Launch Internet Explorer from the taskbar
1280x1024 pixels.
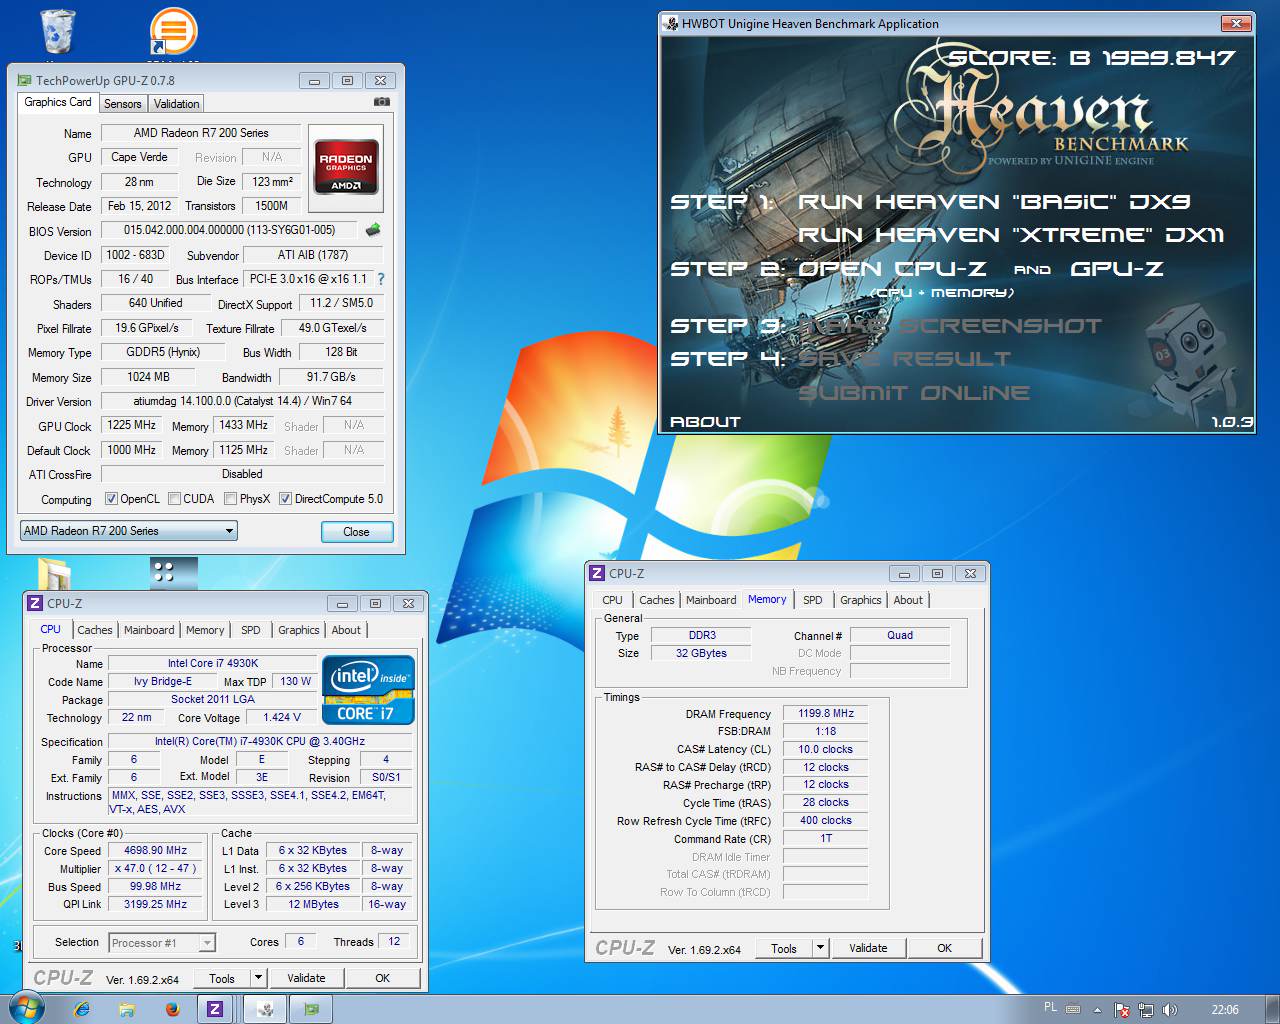tap(81, 1009)
